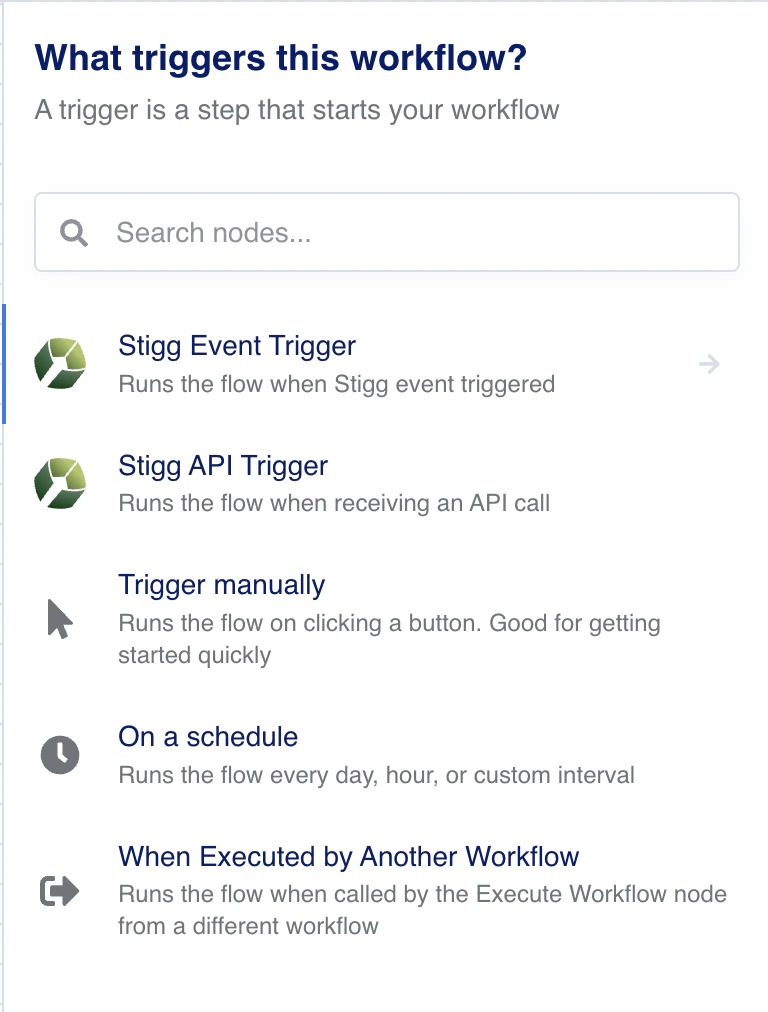
Task: Click the workflow execution icon at the bottom
Action: click(60, 891)
